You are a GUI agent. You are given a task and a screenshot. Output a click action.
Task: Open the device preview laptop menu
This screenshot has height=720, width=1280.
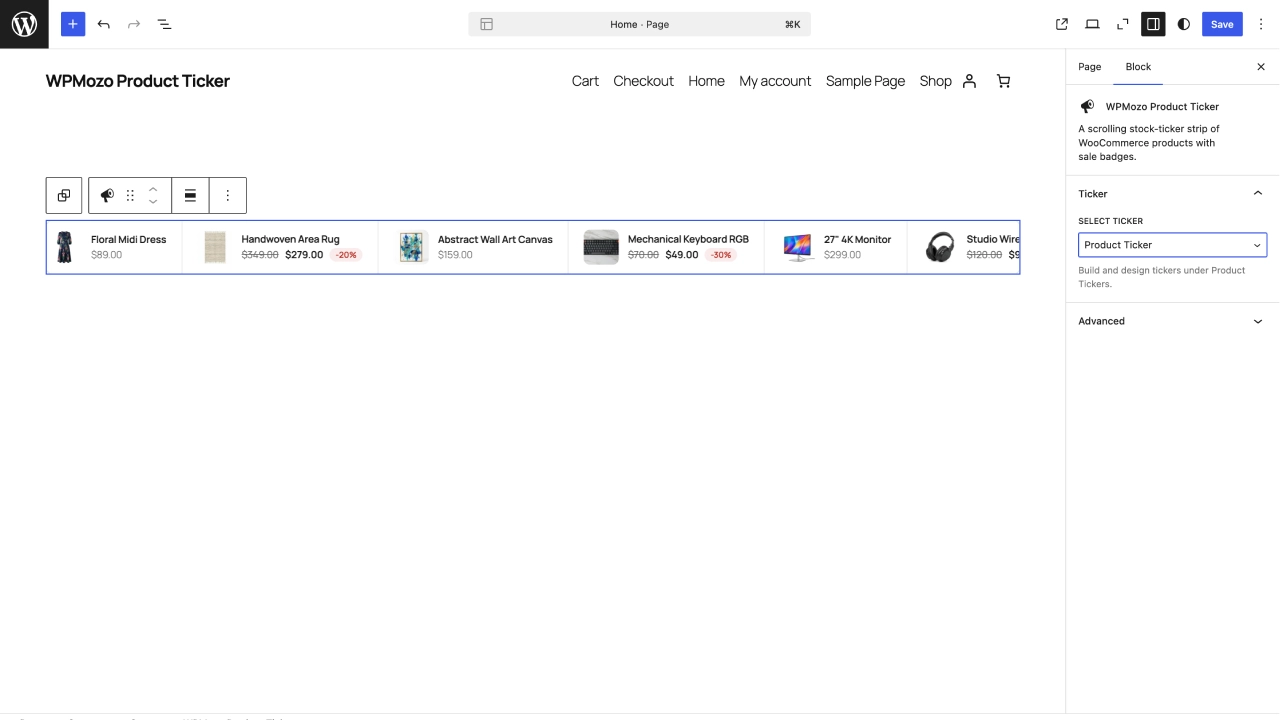tap(1092, 24)
